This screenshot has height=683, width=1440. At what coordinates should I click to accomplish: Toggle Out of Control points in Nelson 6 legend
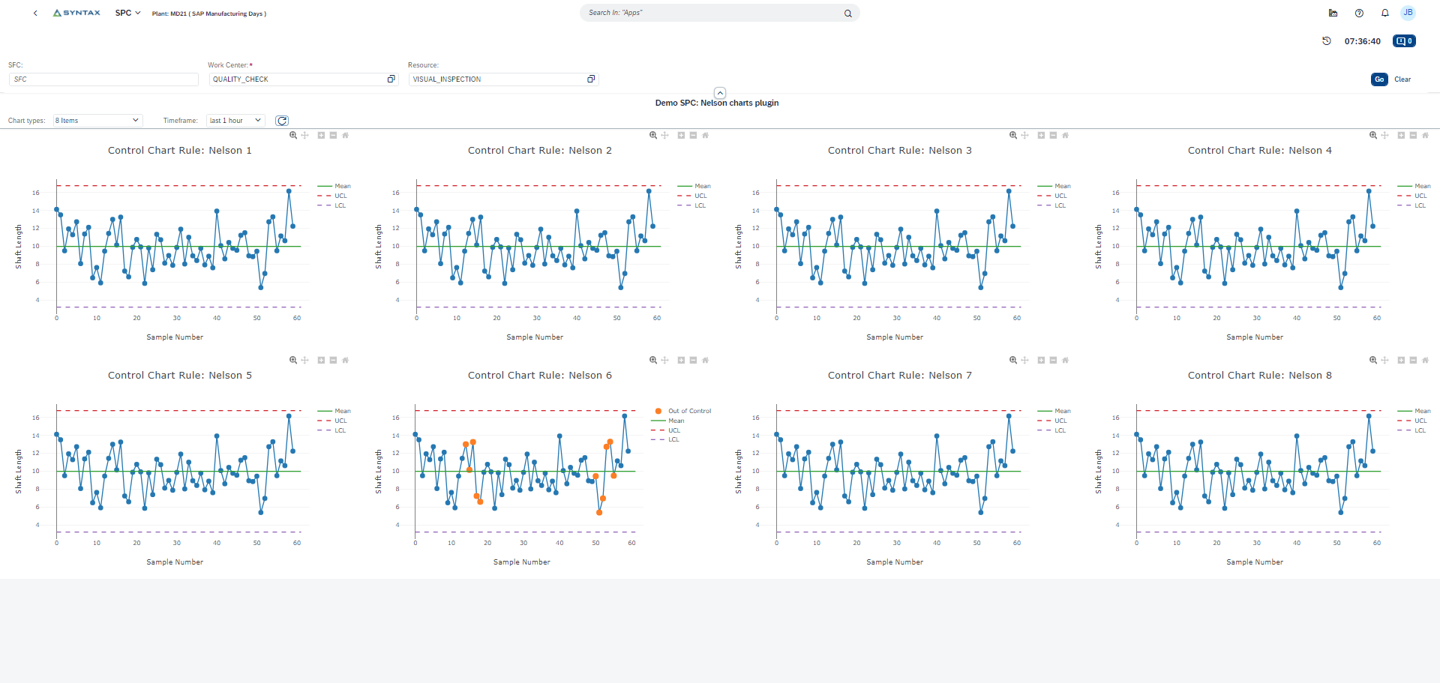point(690,410)
